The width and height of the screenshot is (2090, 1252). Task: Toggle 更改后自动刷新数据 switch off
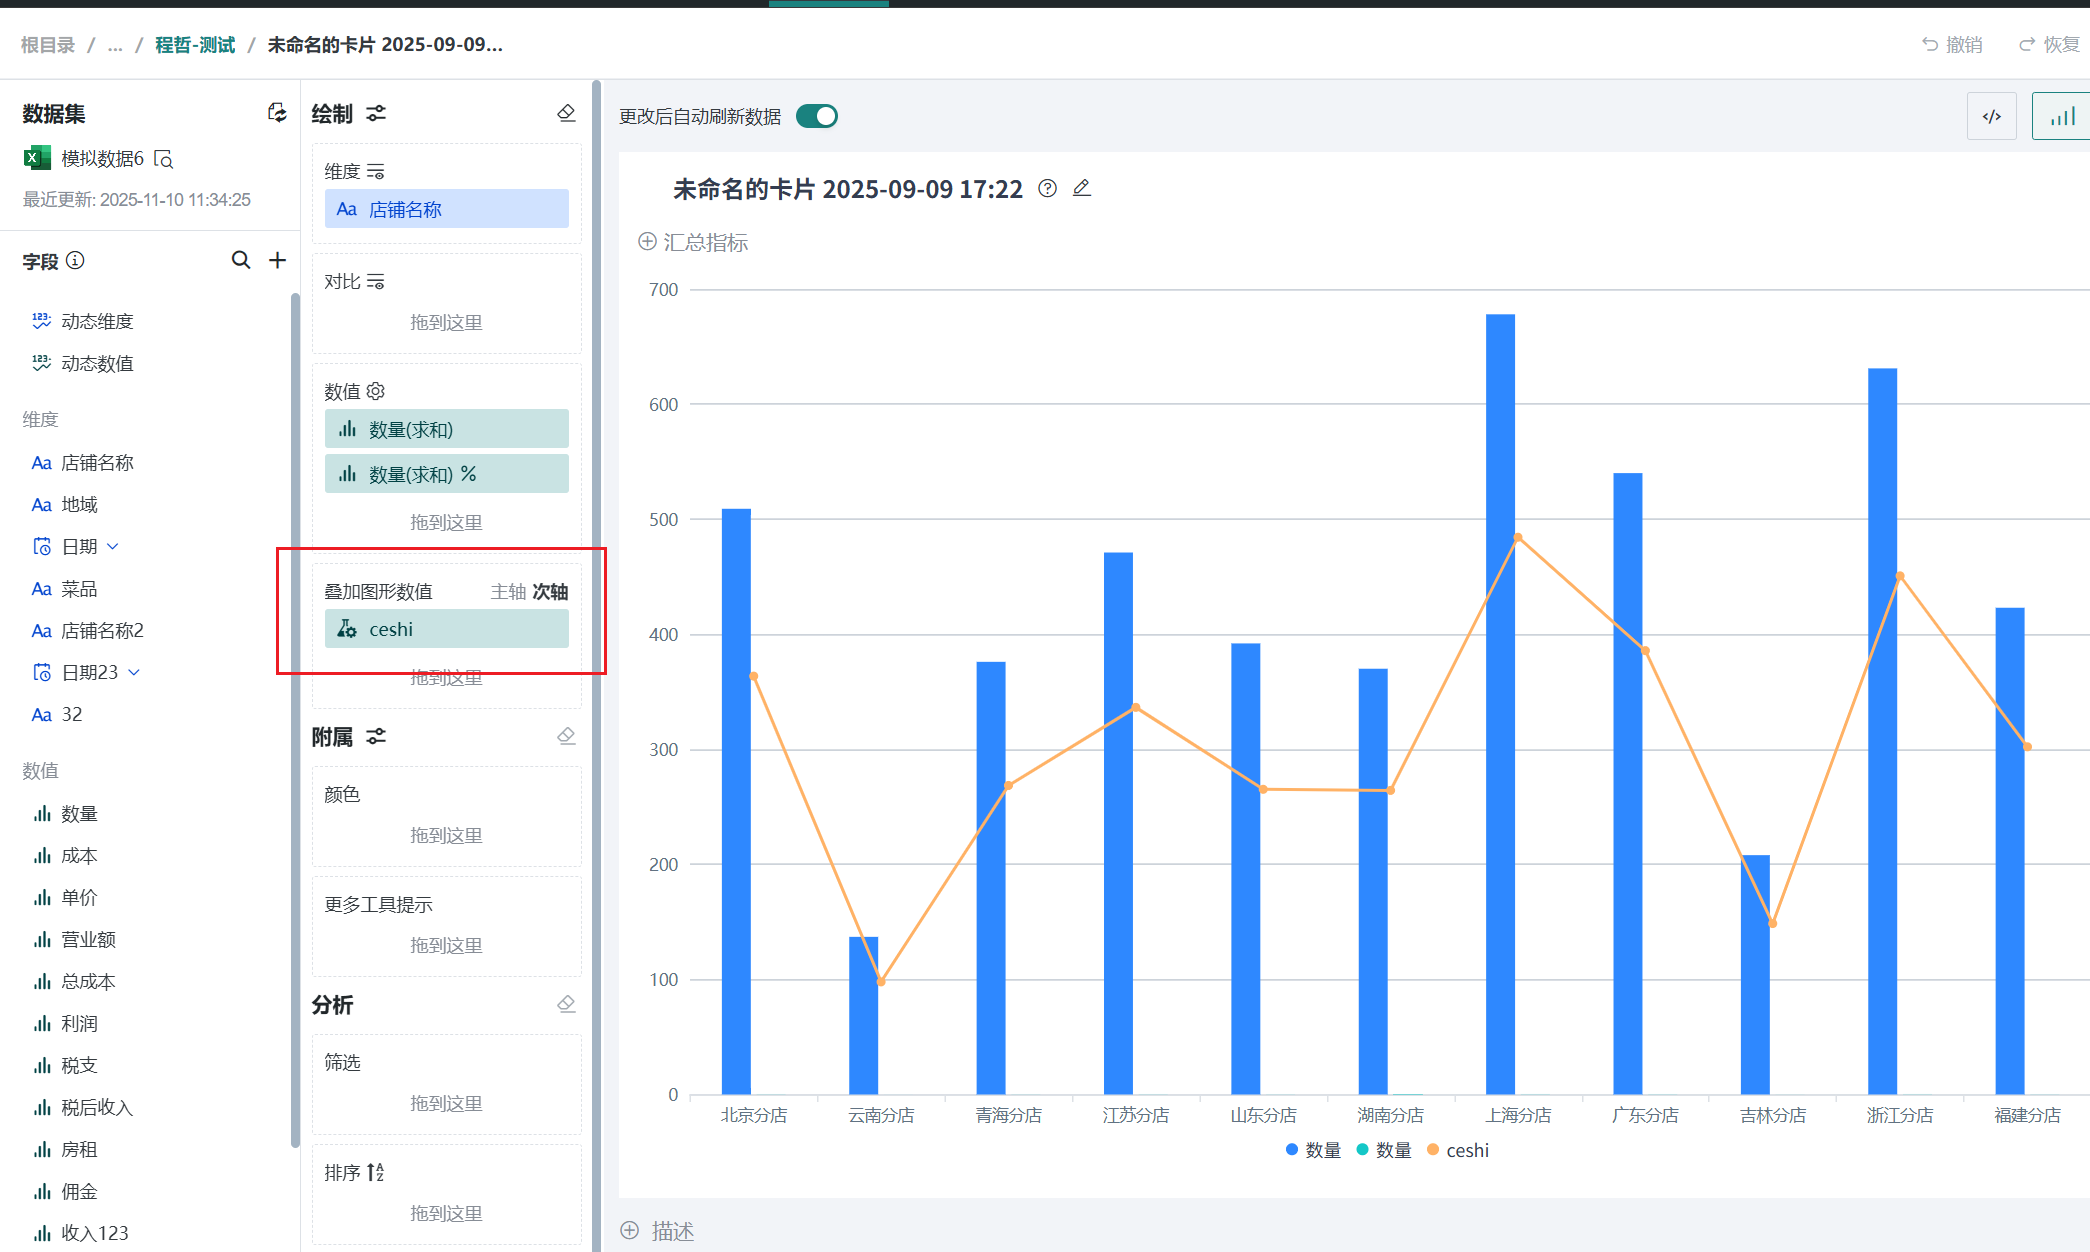[817, 116]
